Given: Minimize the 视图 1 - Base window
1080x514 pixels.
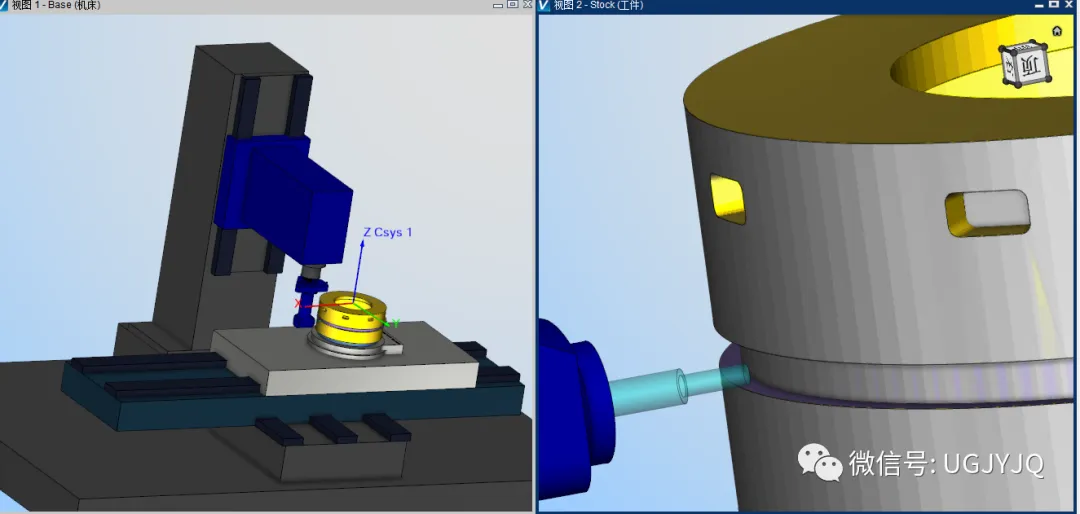Looking at the screenshot, I should point(498,5).
